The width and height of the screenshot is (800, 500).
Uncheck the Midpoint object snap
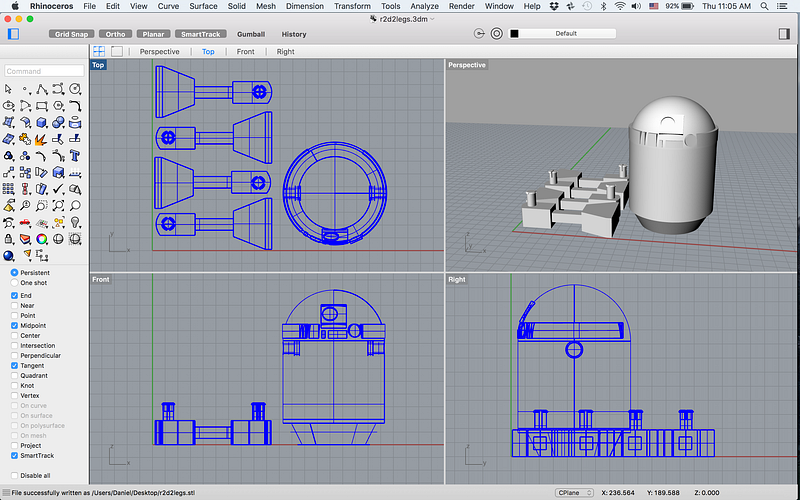click(x=14, y=326)
